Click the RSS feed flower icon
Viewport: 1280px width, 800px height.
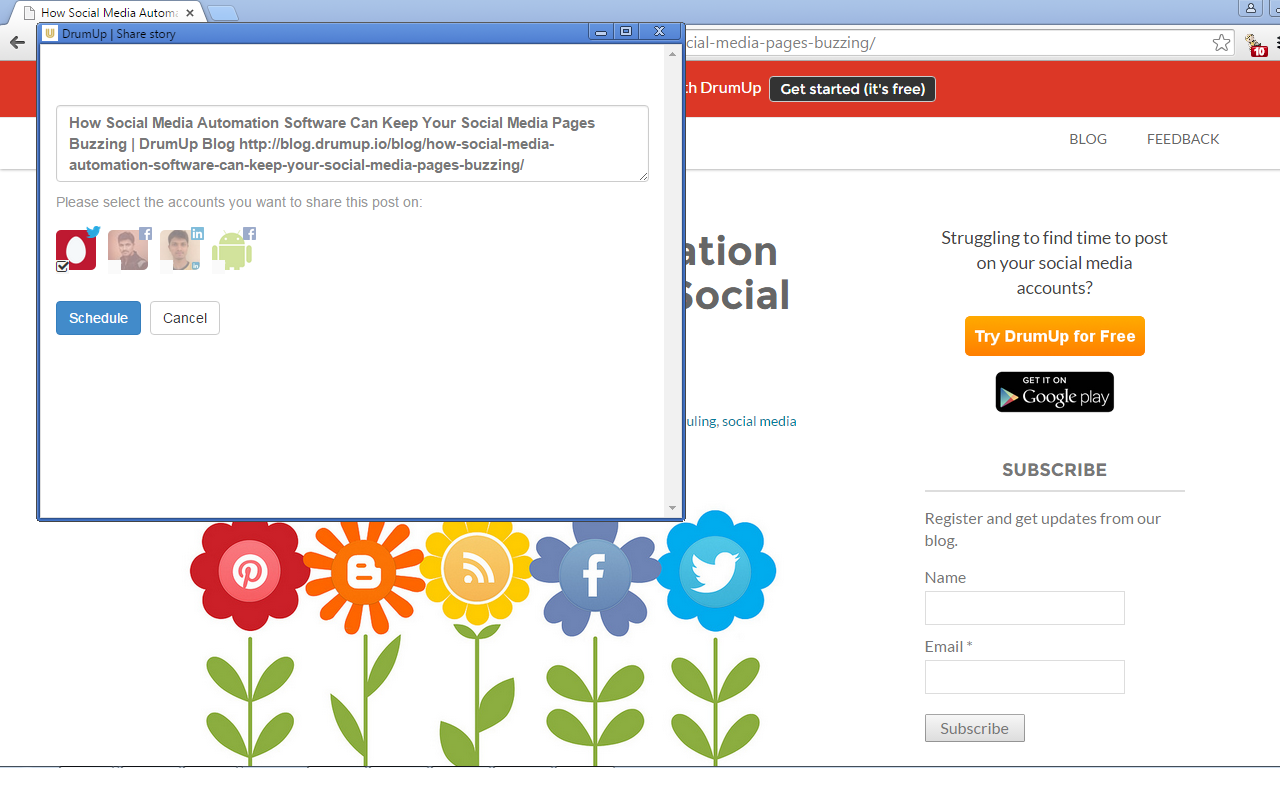pos(477,569)
